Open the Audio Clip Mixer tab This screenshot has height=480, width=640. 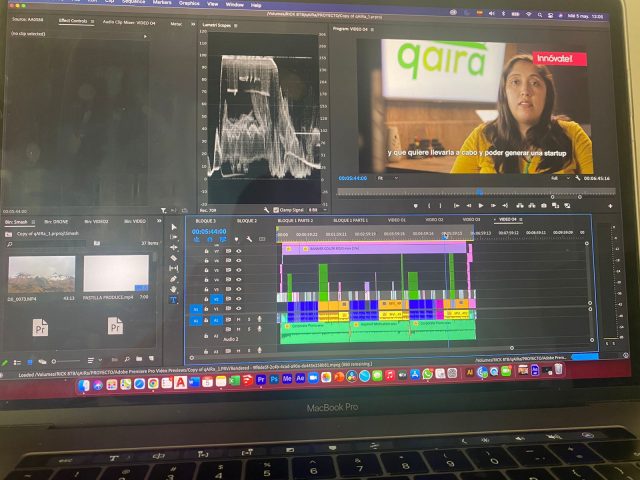tap(122, 20)
